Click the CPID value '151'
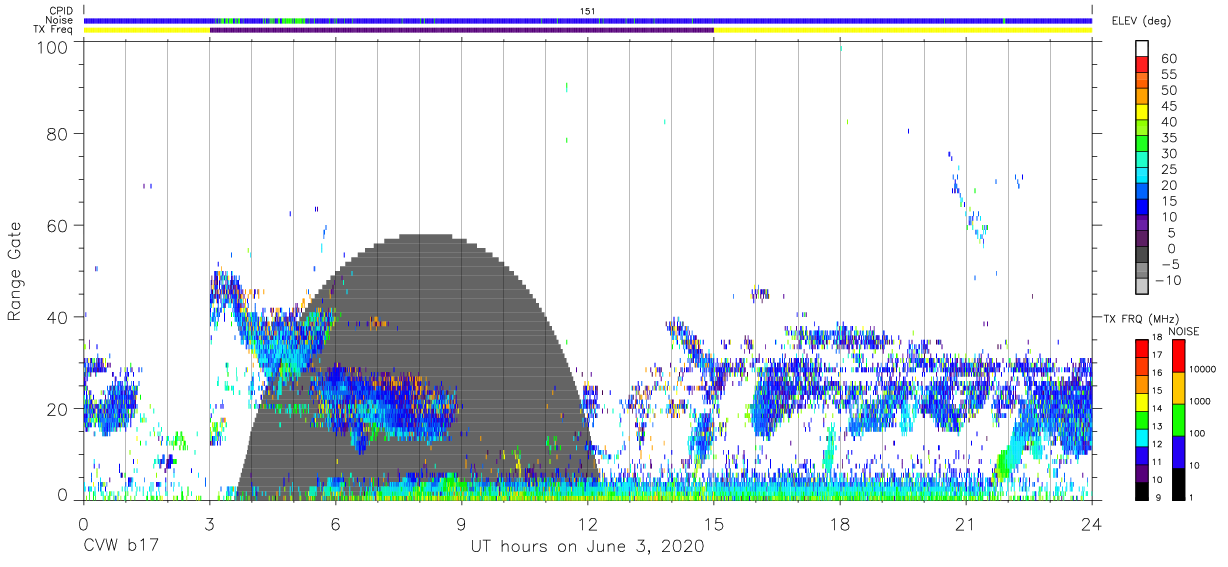Image resolution: width=1228 pixels, height=567 pixels. pos(588,10)
